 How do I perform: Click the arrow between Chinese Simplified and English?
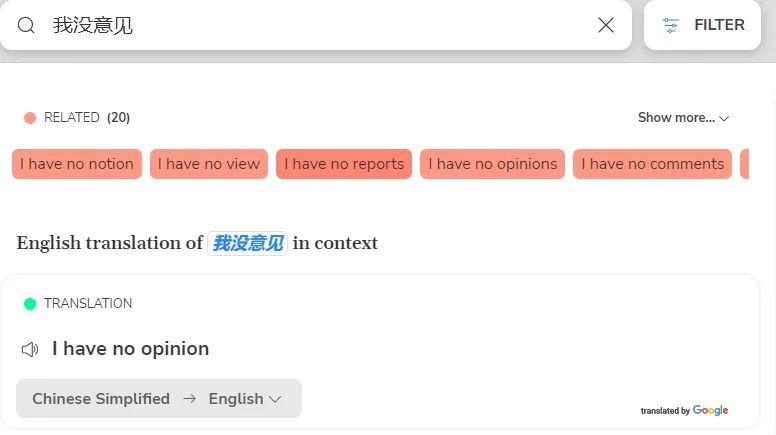pos(189,399)
